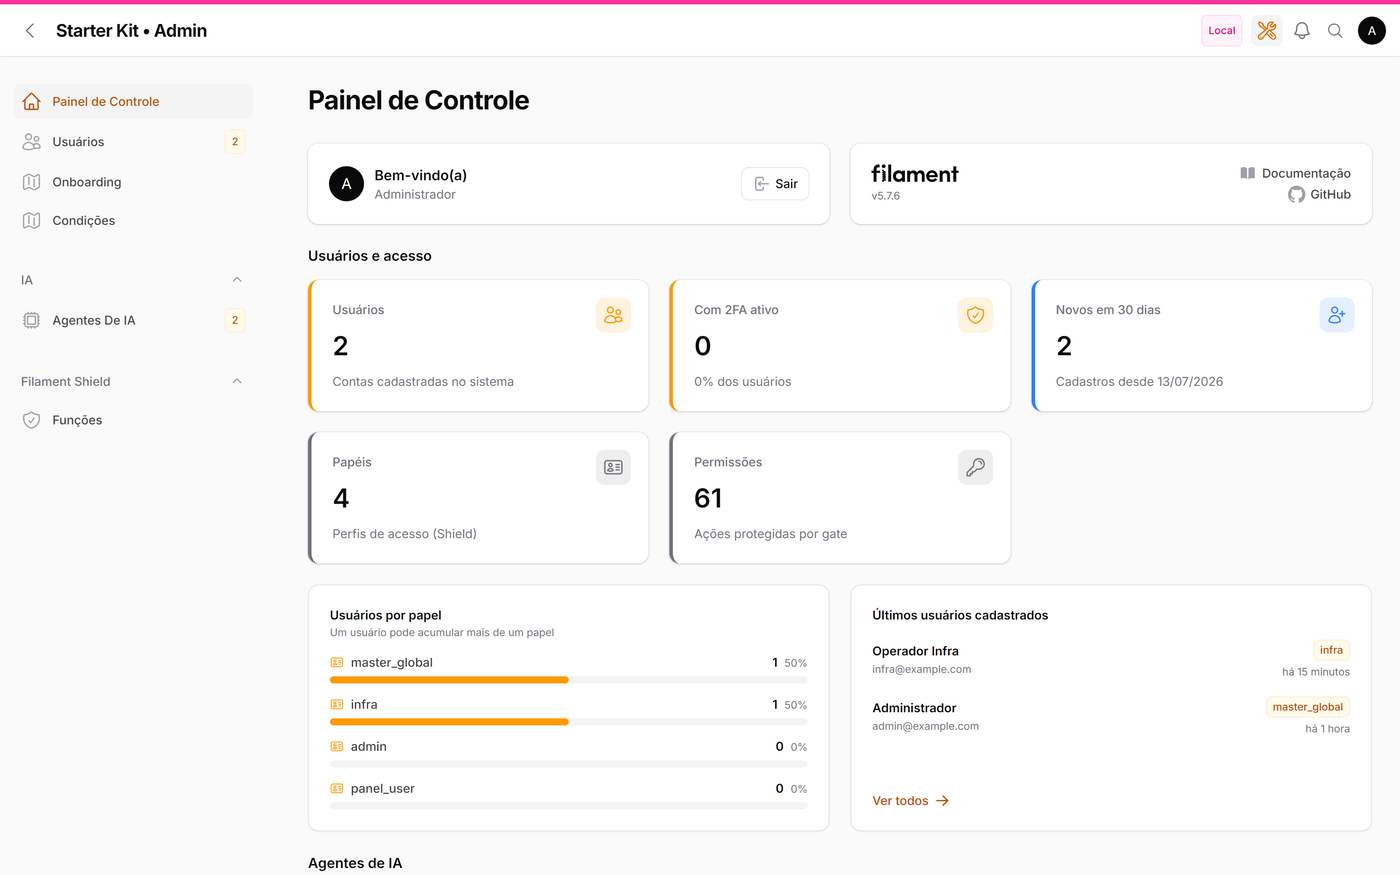Viewport: 1400px width, 875px height.
Task: Click the Sair logout button
Action: [775, 184]
